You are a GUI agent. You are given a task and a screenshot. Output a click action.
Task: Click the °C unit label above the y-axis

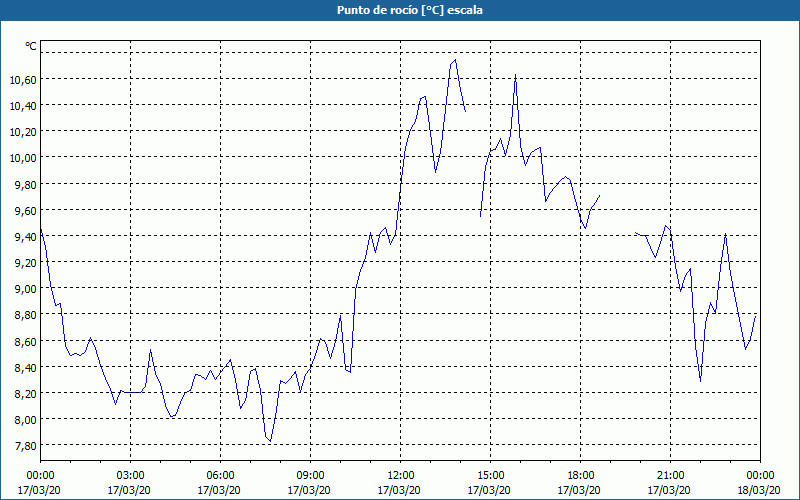pos(31,46)
